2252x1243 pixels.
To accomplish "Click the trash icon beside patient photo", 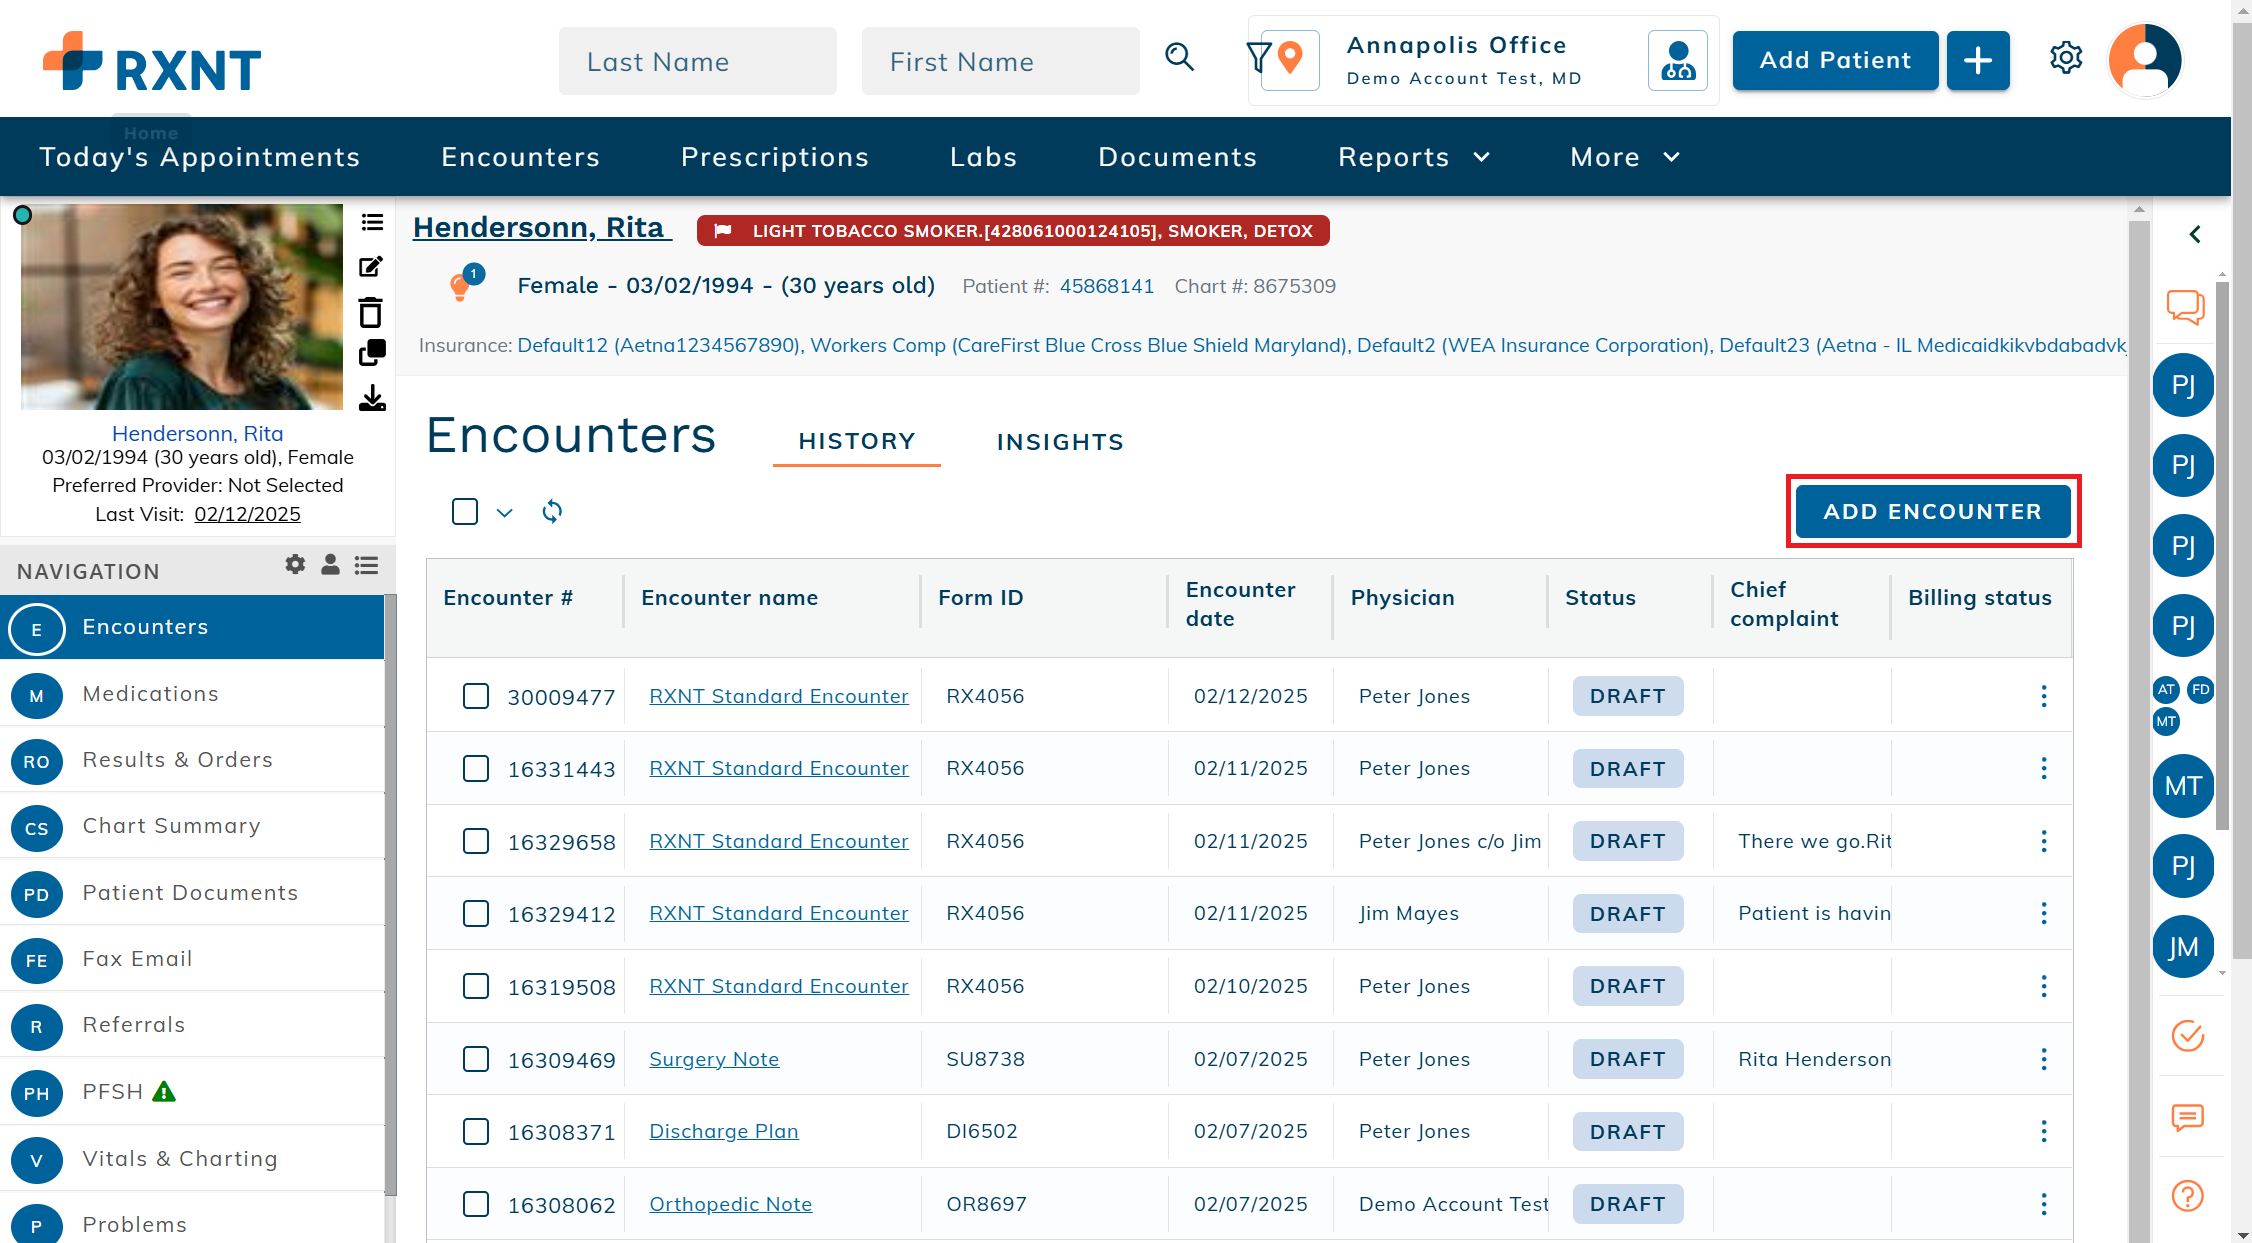I will [371, 313].
